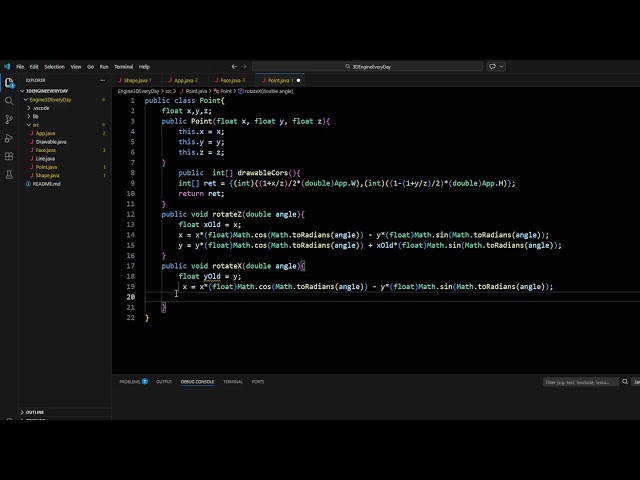Image resolution: width=640 pixels, height=480 pixels.
Task: Open the Run menu
Action: (104, 67)
